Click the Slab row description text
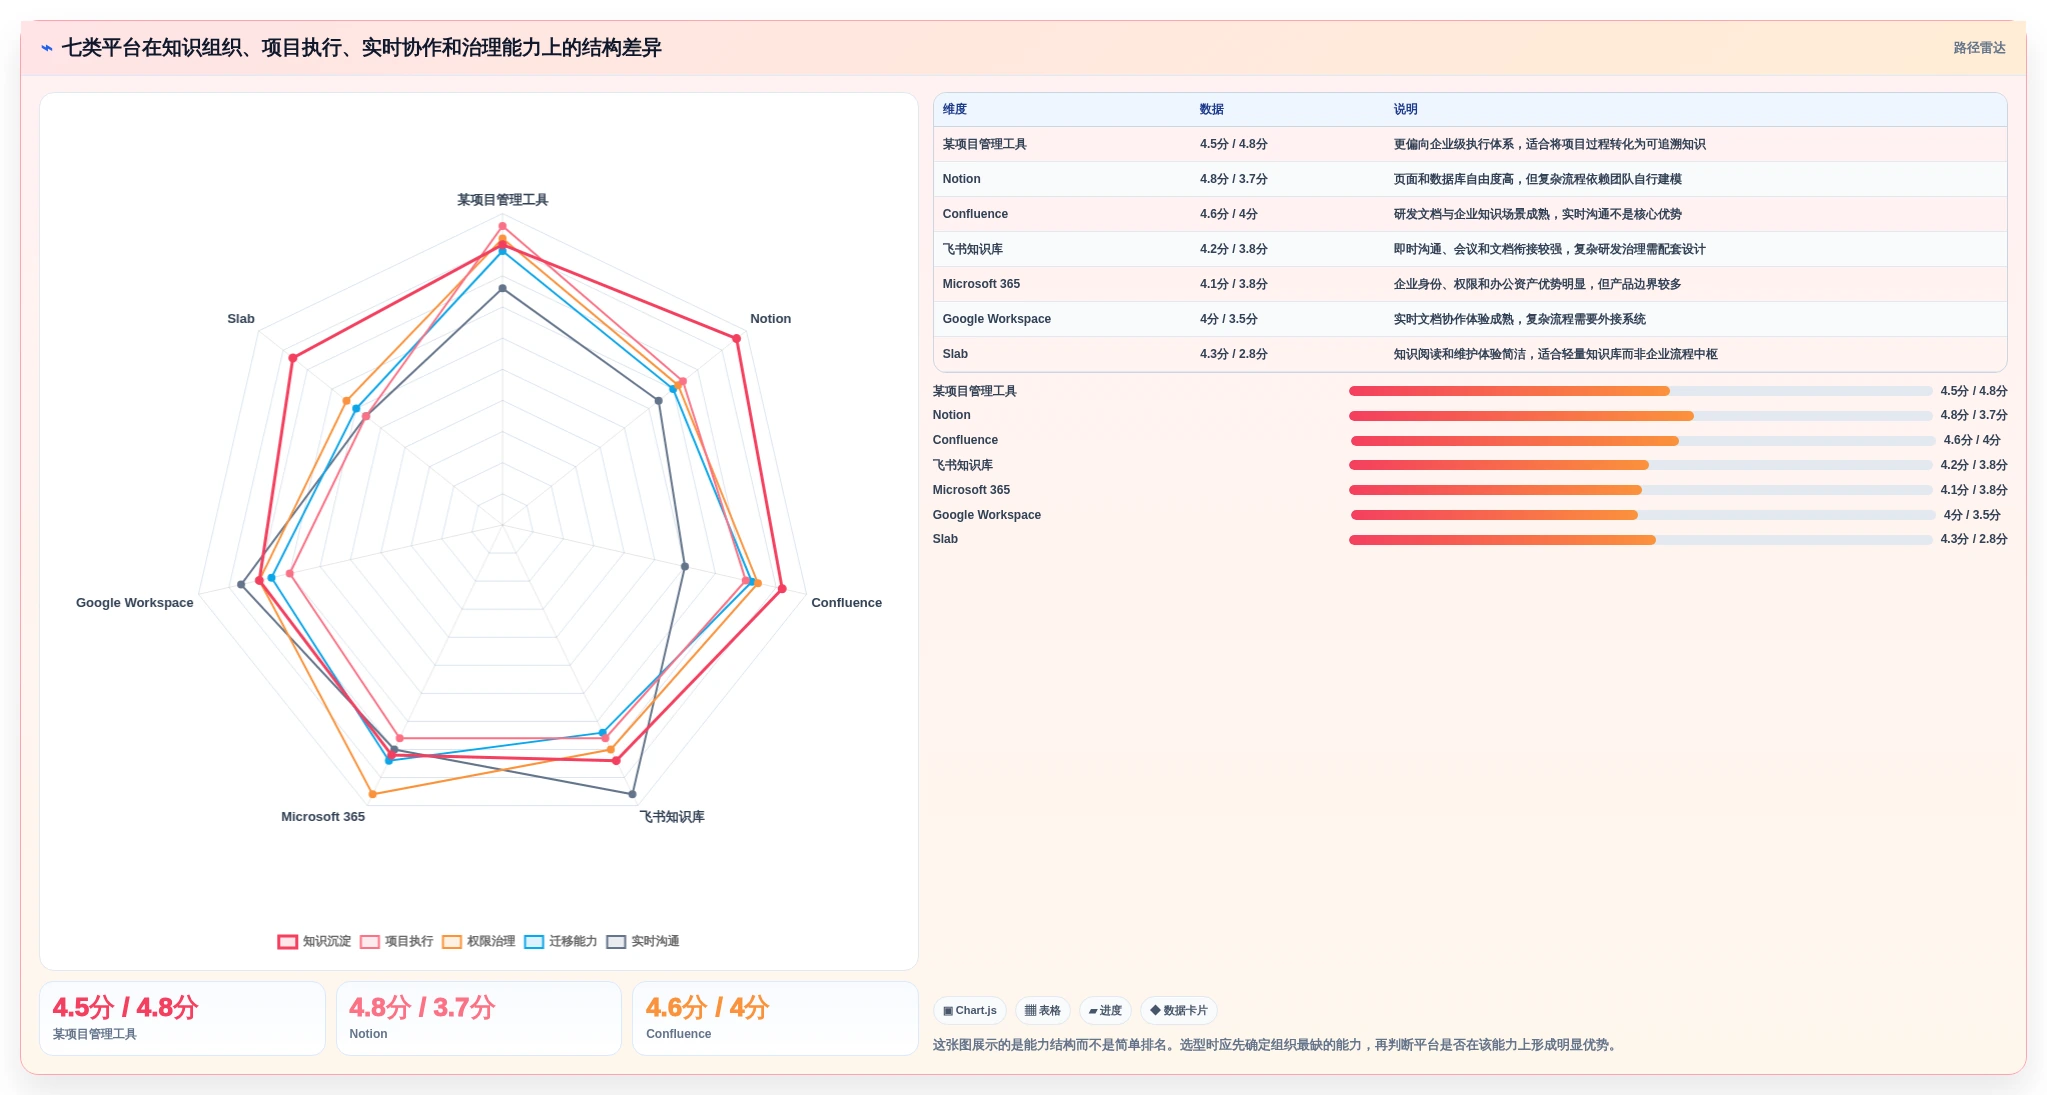The image size is (2047, 1095). coord(1555,354)
